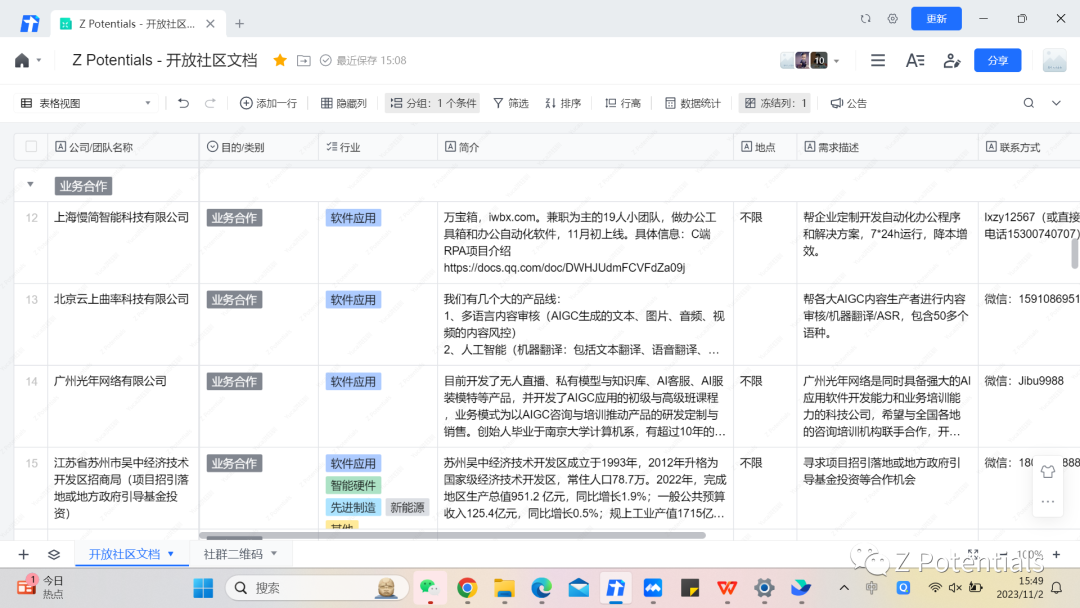The height and width of the screenshot is (608, 1080).
Task: Click the collaborator permission icon
Action: click(952, 61)
